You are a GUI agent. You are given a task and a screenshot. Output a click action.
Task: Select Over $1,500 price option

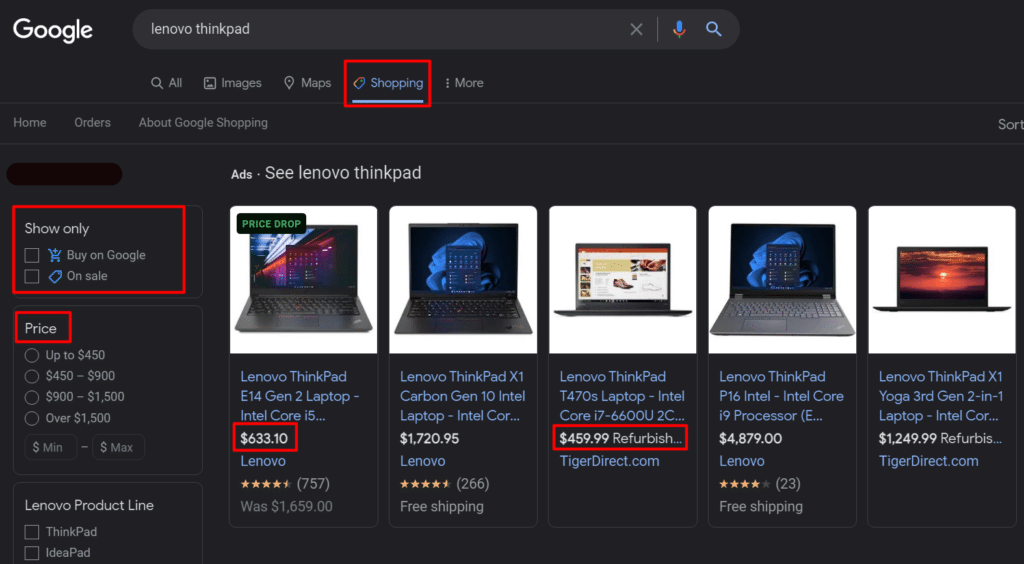click(x=32, y=418)
